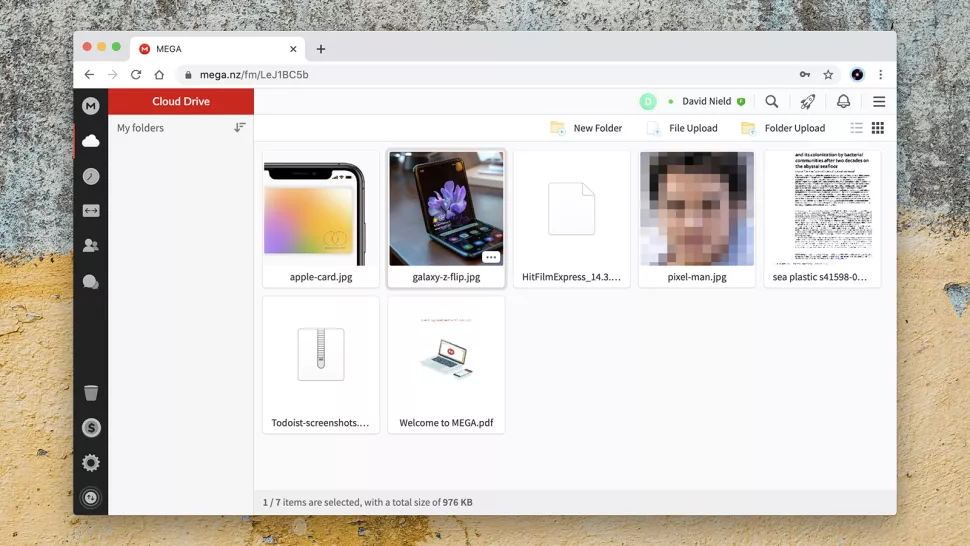Bookmark the page with the star icon
This screenshot has width=970, height=546.
pos(828,74)
